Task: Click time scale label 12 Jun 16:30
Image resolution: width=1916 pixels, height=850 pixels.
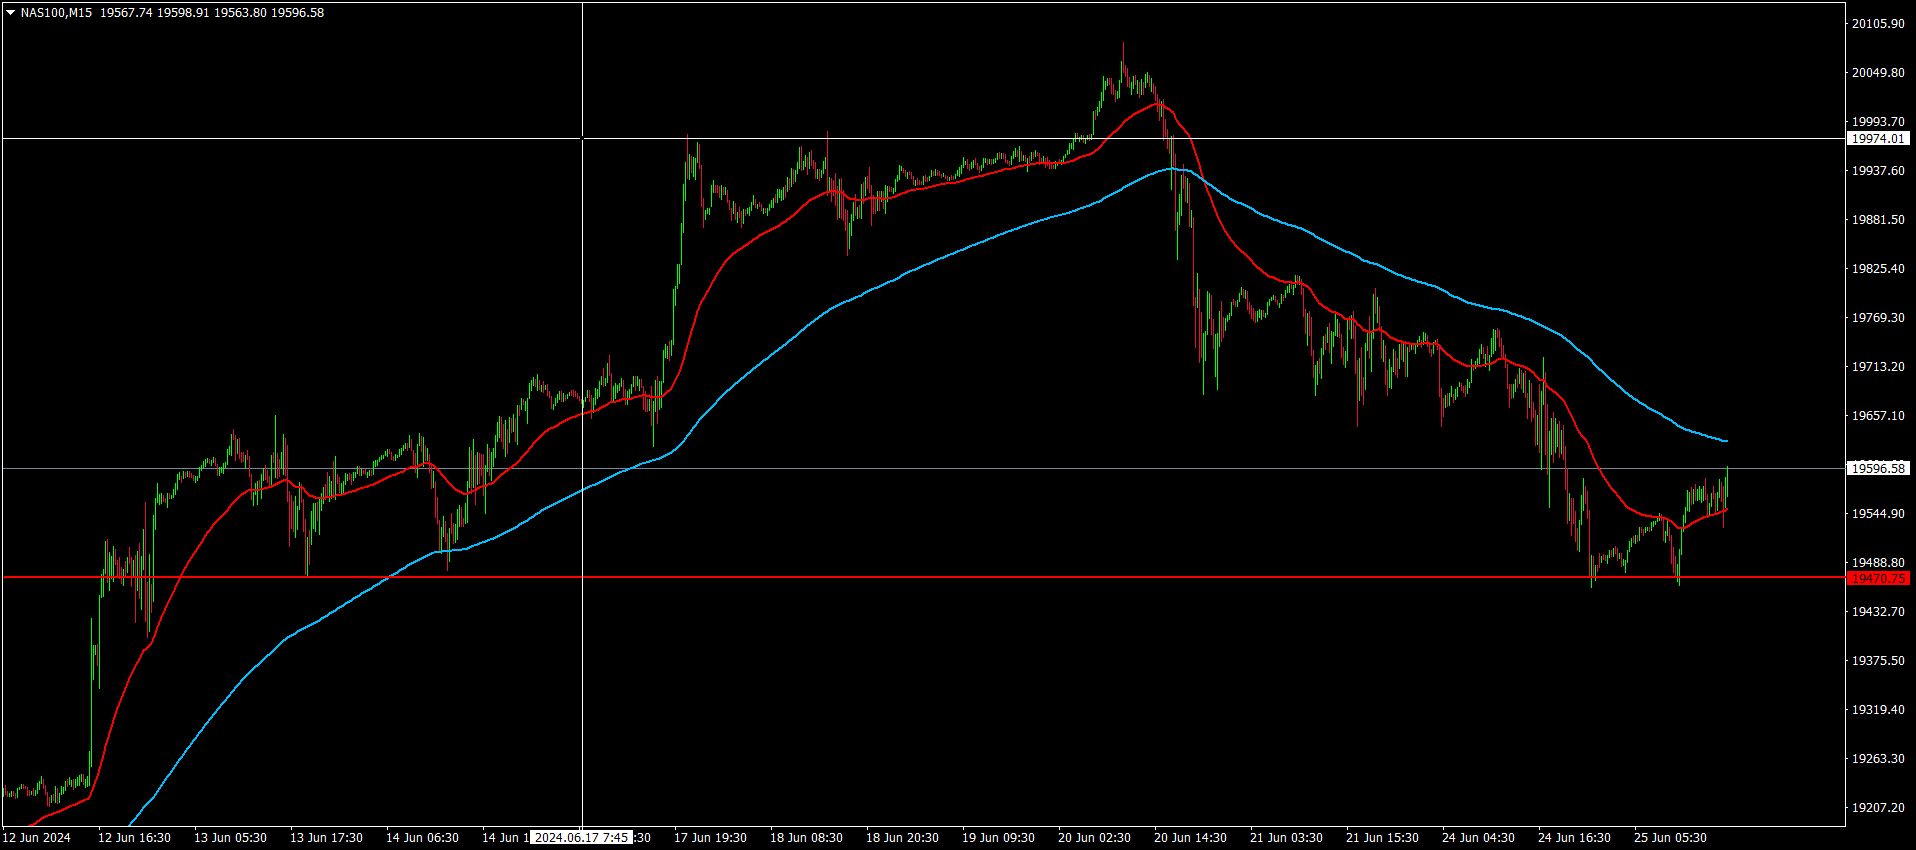Action: pos(135,838)
